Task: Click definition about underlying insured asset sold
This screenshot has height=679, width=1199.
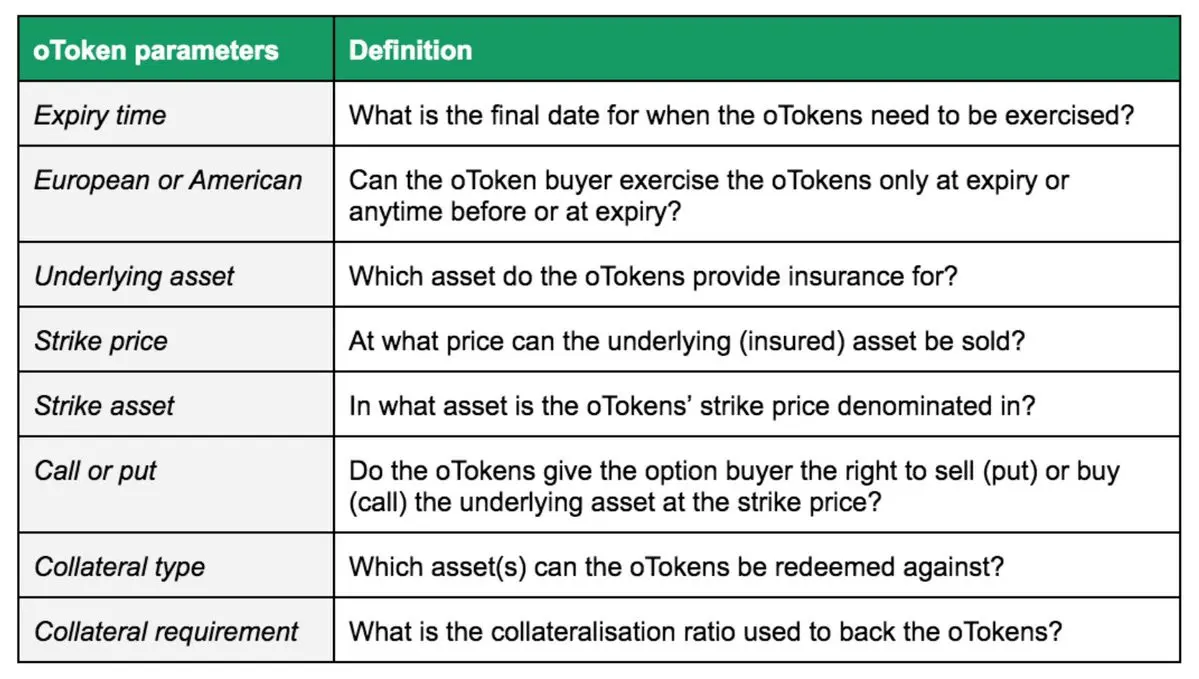Action: [x=686, y=341]
